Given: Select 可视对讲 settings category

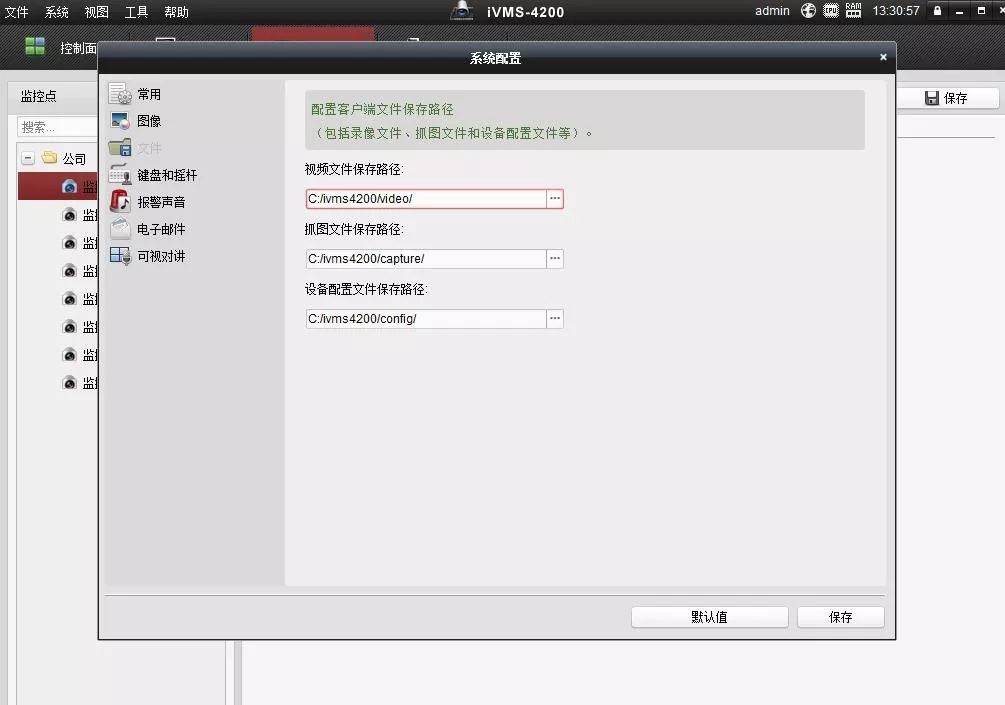Looking at the screenshot, I should tap(161, 256).
